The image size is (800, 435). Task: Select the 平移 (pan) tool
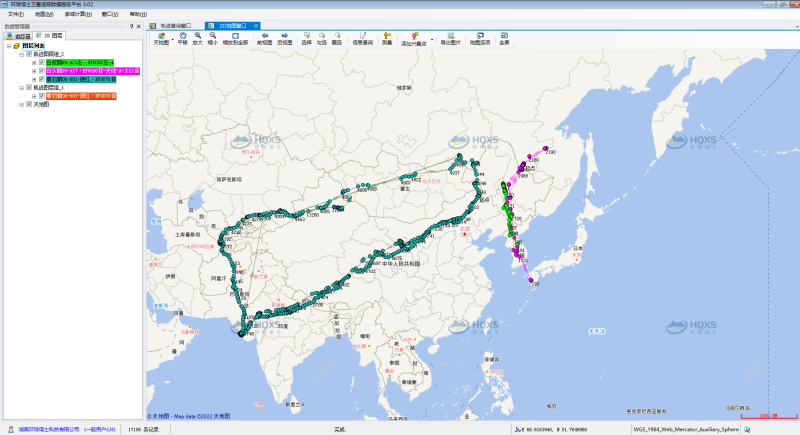click(x=183, y=39)
